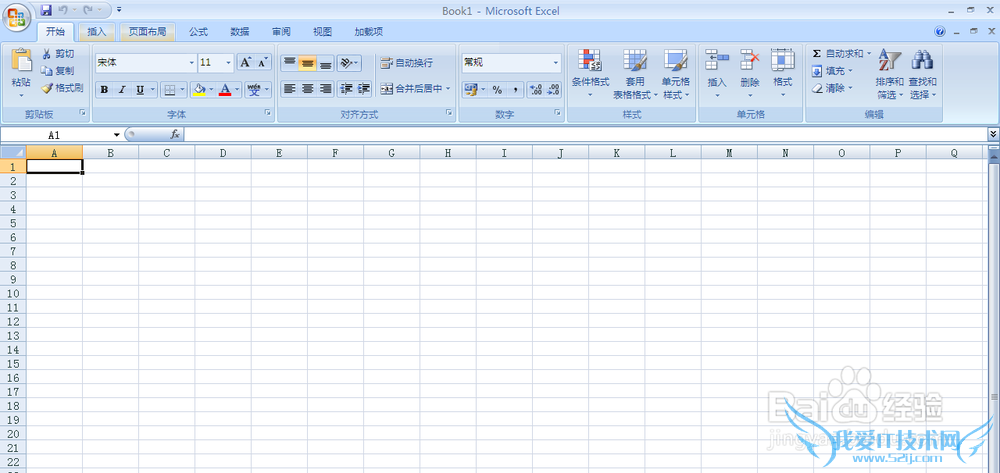Viewport: 1000px width, 473px height.
Task: Open the Office button menu
Action: click(17, 16)
